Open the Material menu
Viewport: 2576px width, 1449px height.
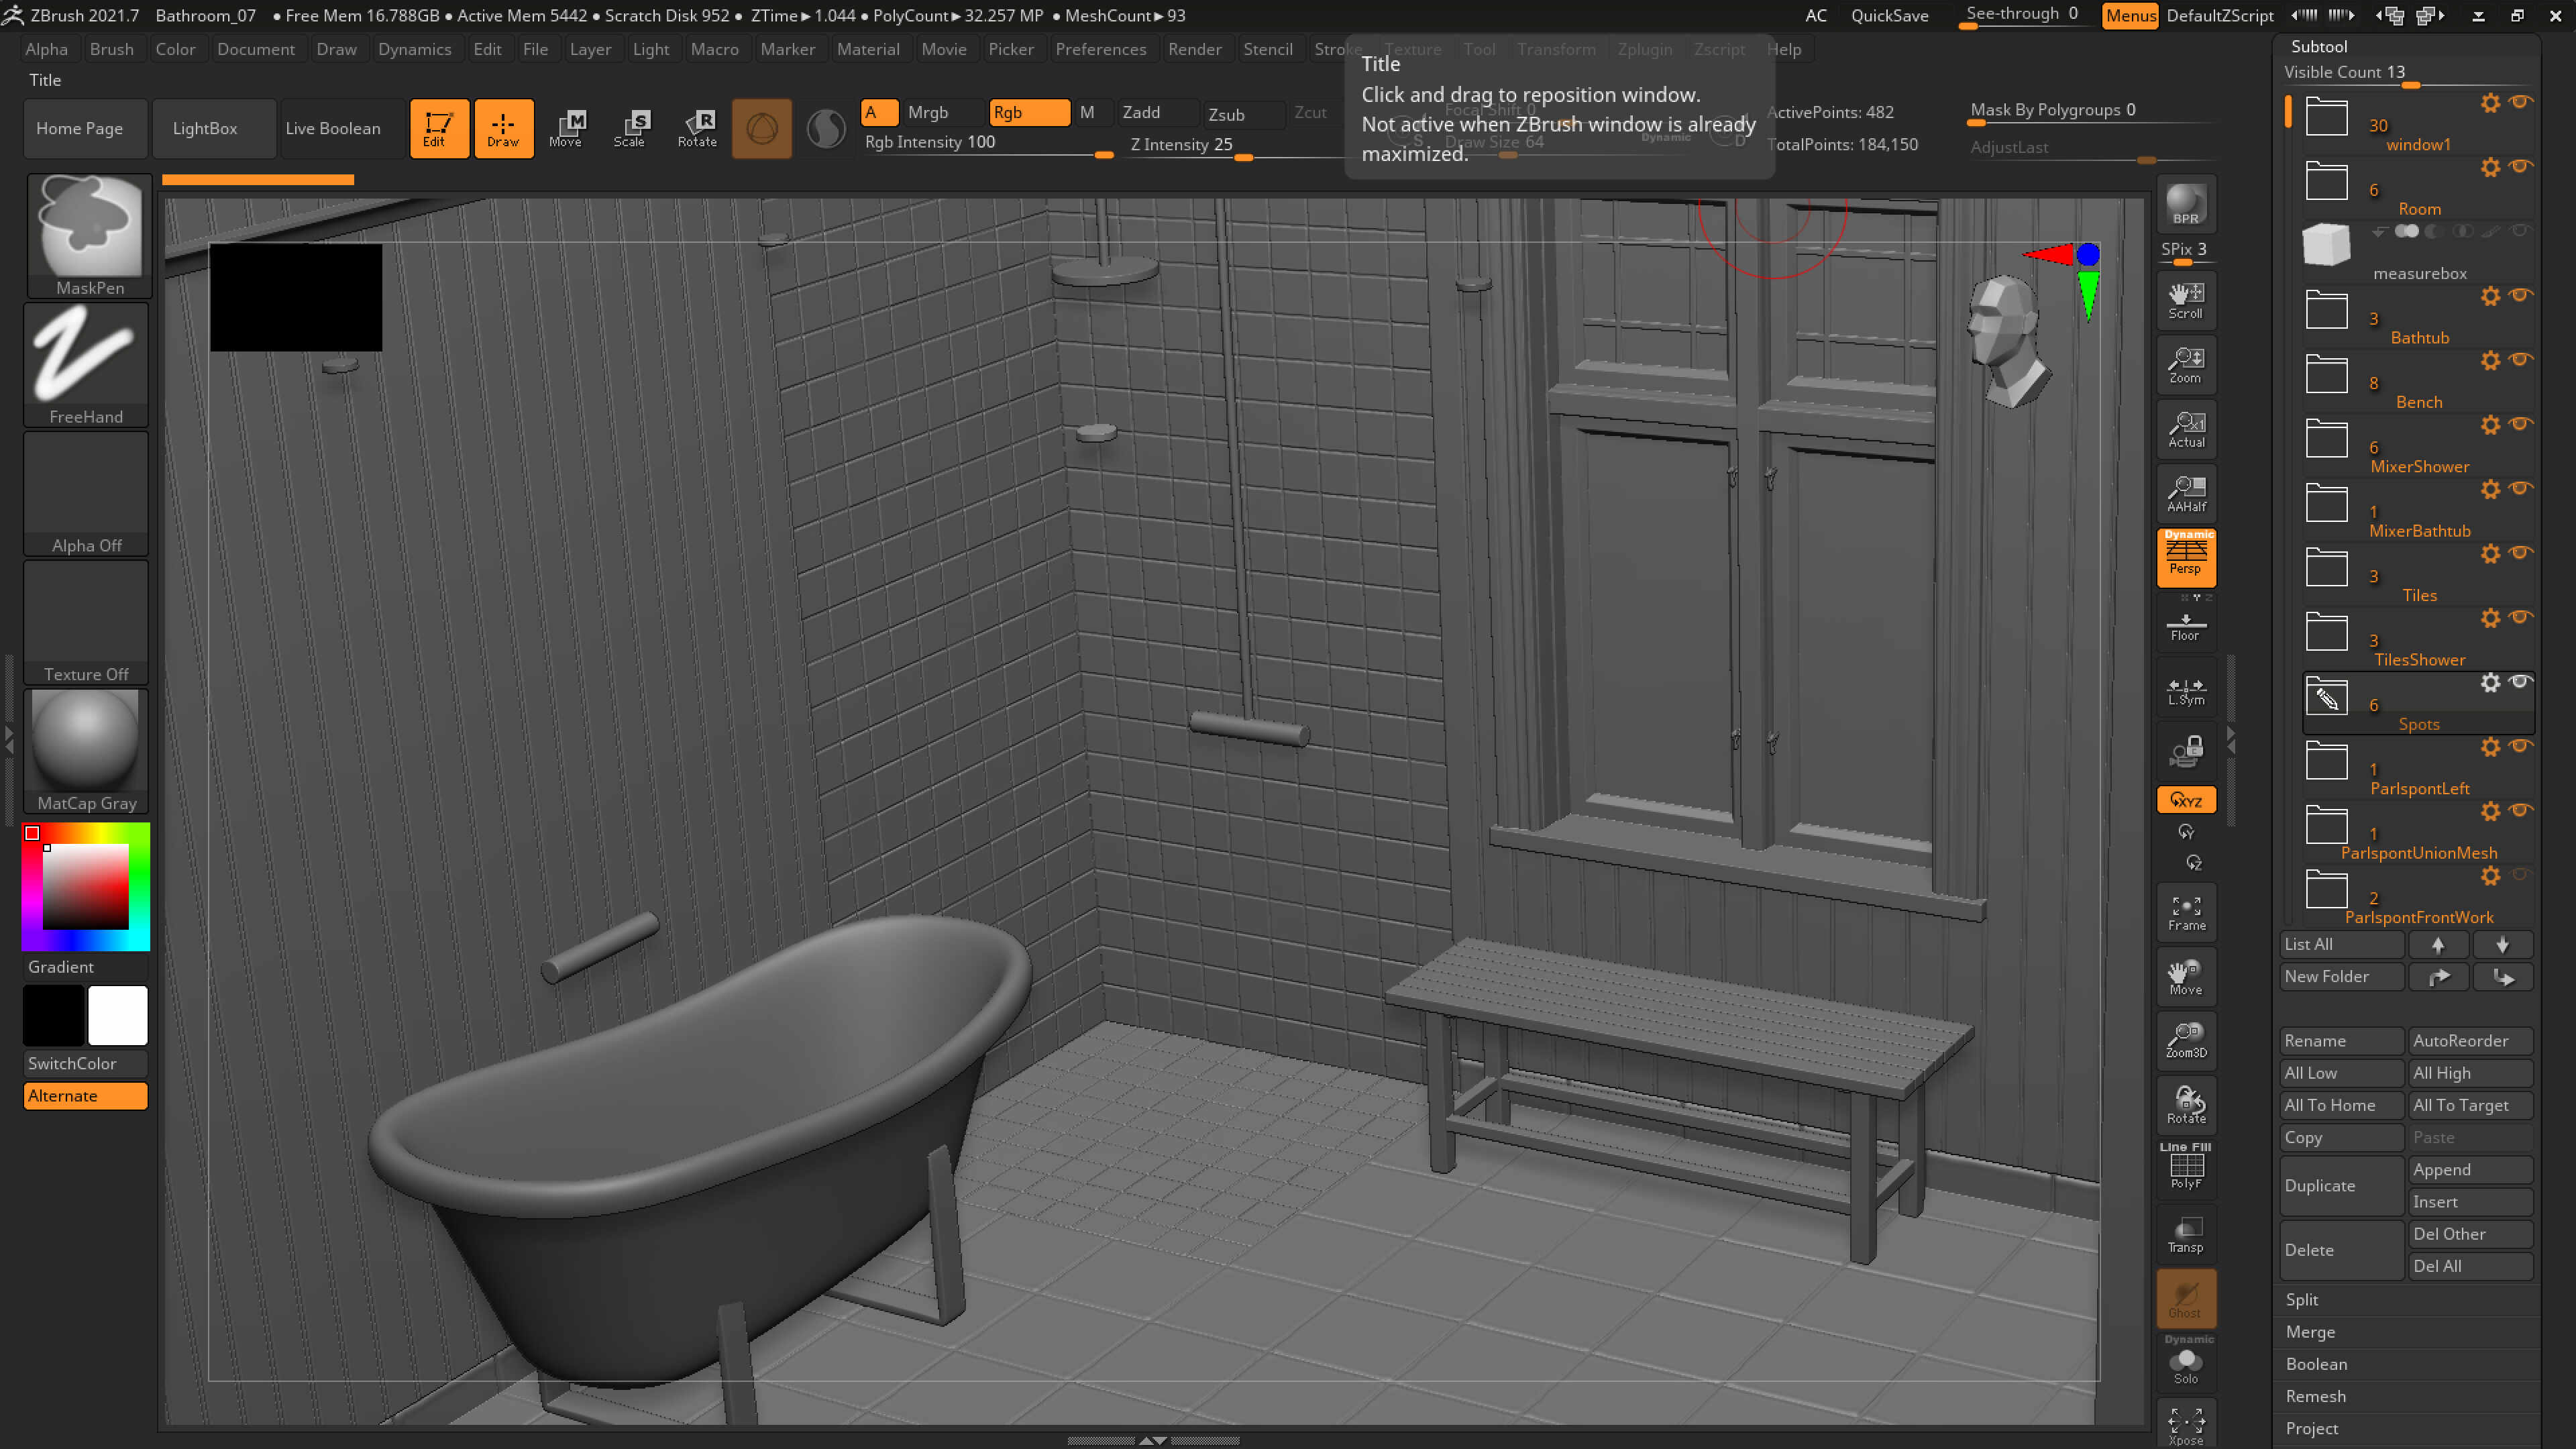click(868, 49)
